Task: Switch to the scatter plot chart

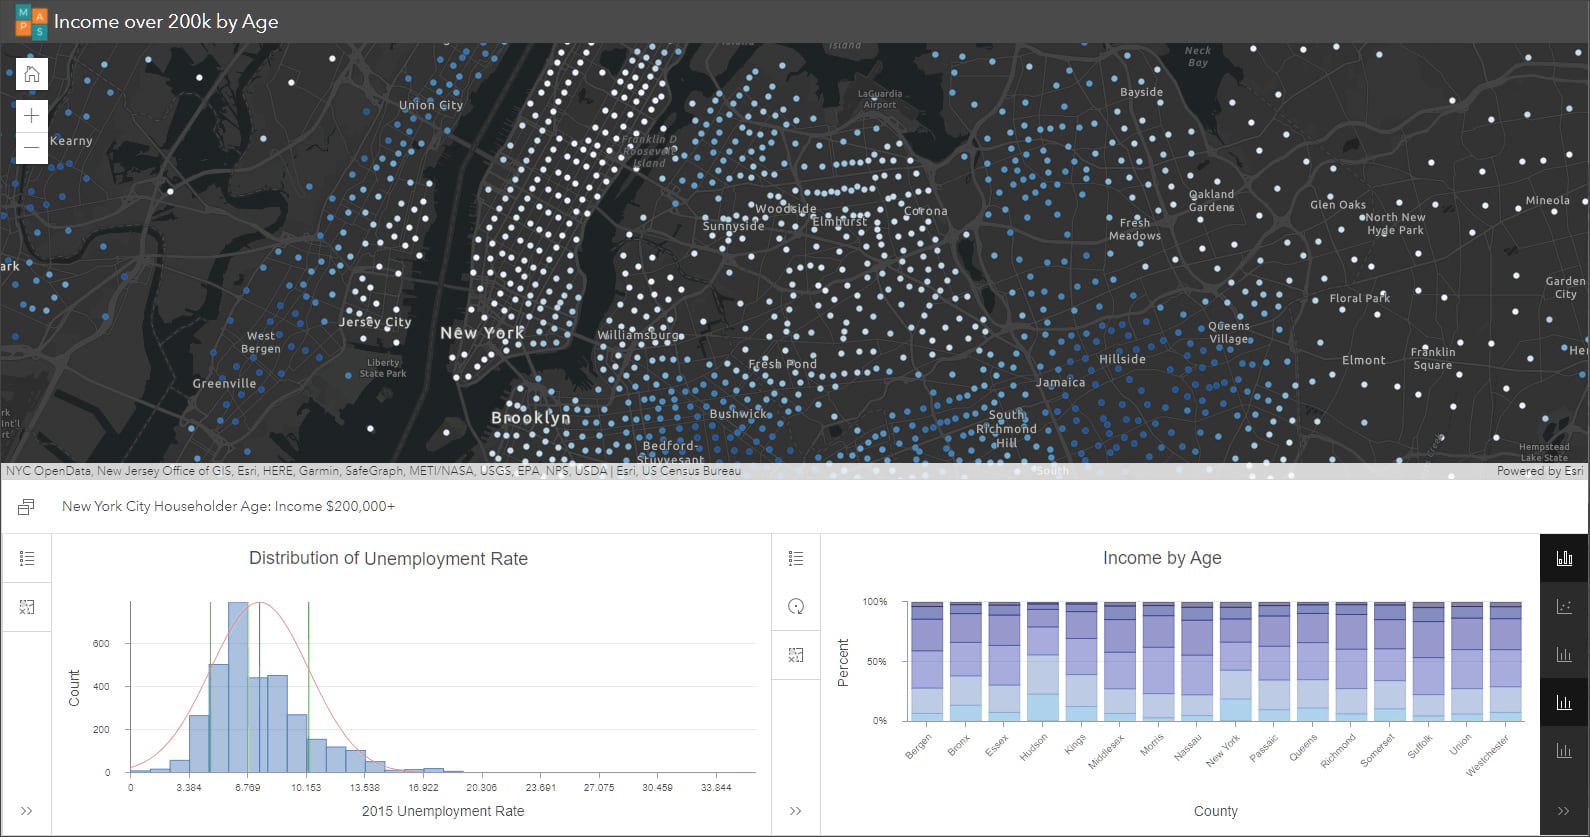Action: point(1565,607)
